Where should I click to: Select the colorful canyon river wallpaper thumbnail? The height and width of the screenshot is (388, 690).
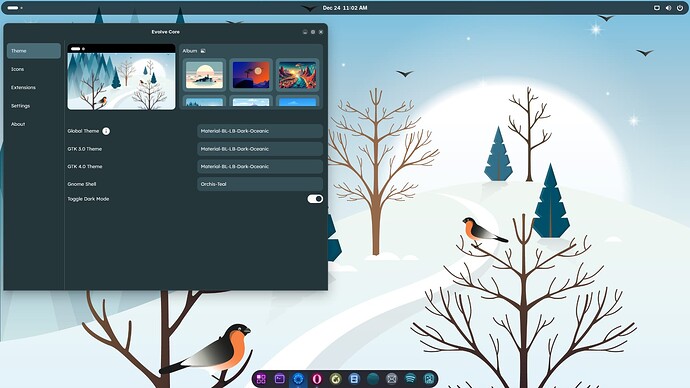point(297,75)
